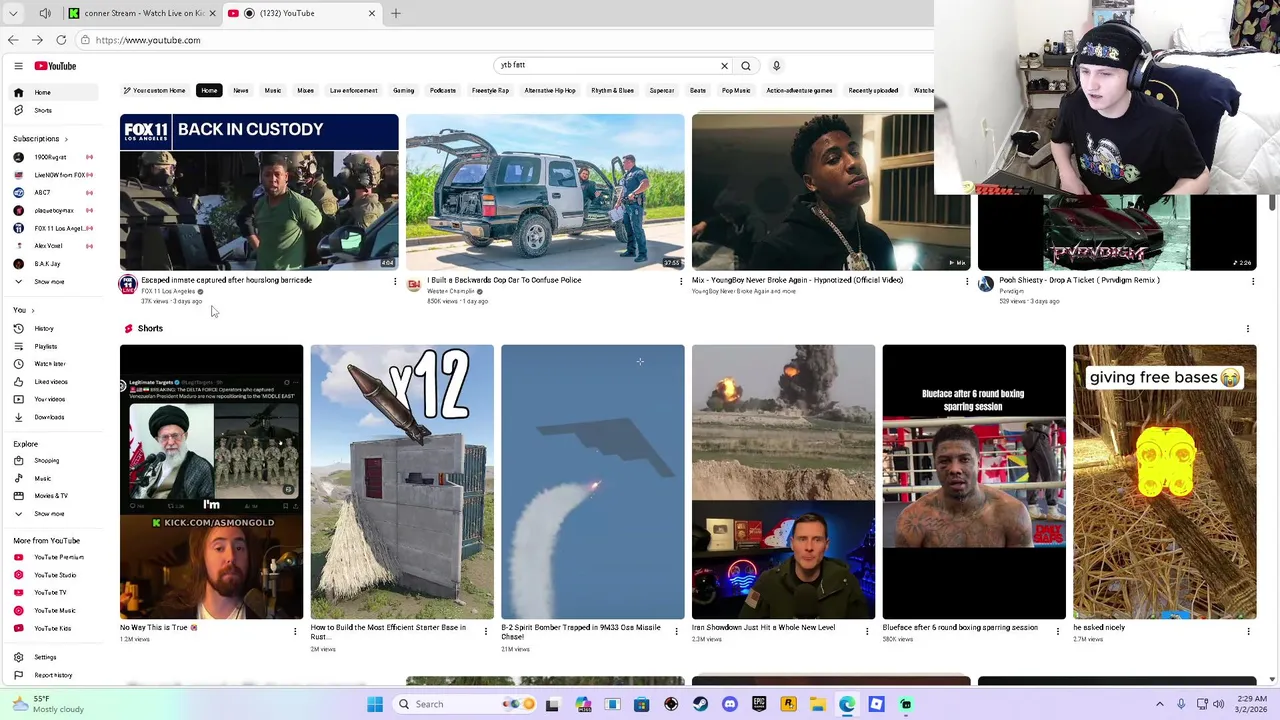Open Settings in the sidebar
Viewport: 1280px width, 720px height.
[55, 657]
